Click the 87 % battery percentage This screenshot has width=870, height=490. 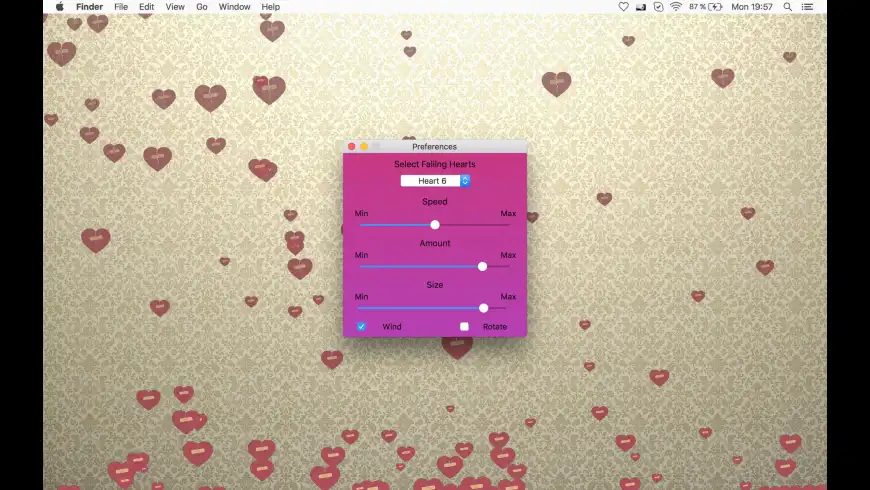697,7
